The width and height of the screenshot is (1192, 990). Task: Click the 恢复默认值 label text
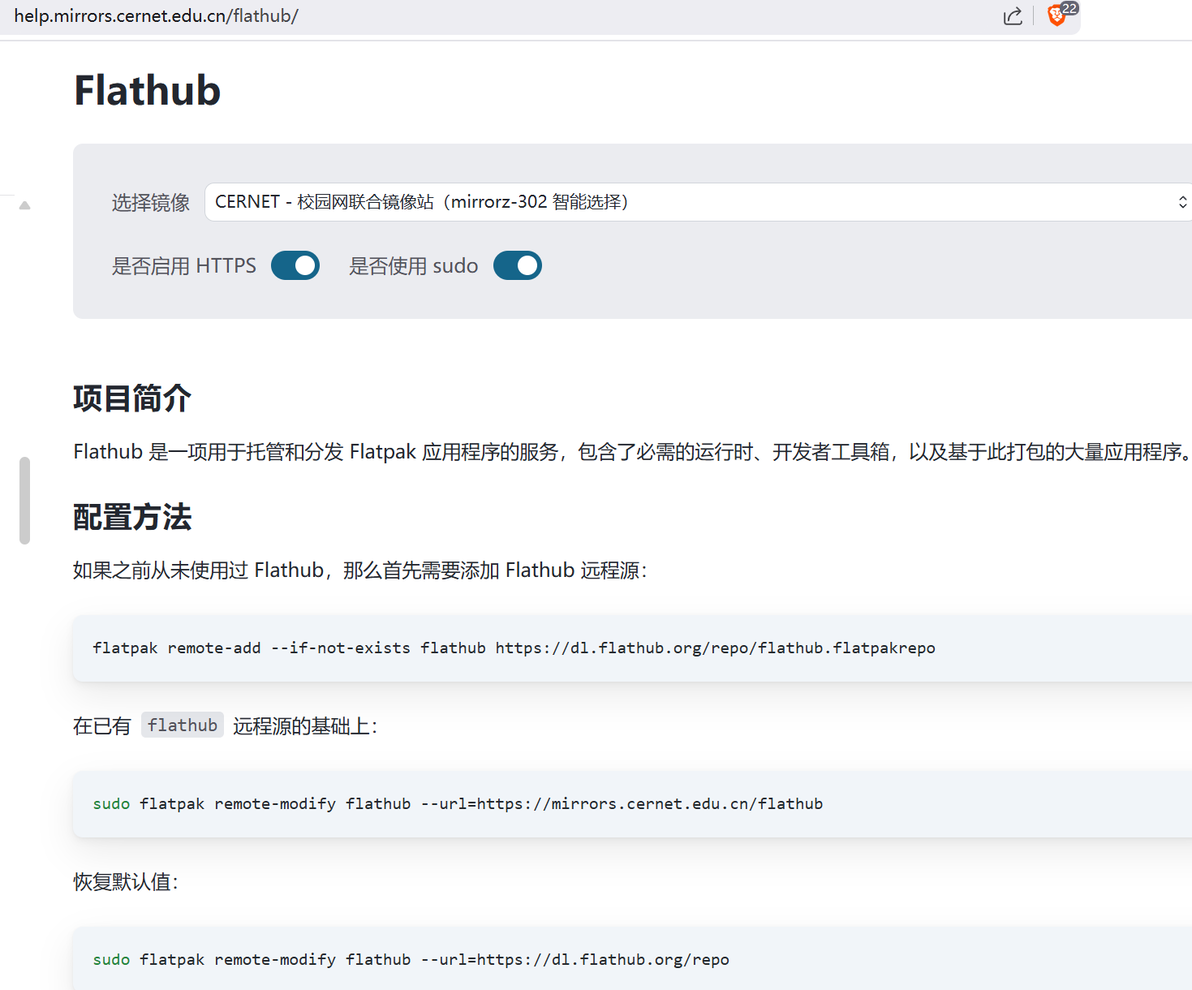(x=125, y=882)
